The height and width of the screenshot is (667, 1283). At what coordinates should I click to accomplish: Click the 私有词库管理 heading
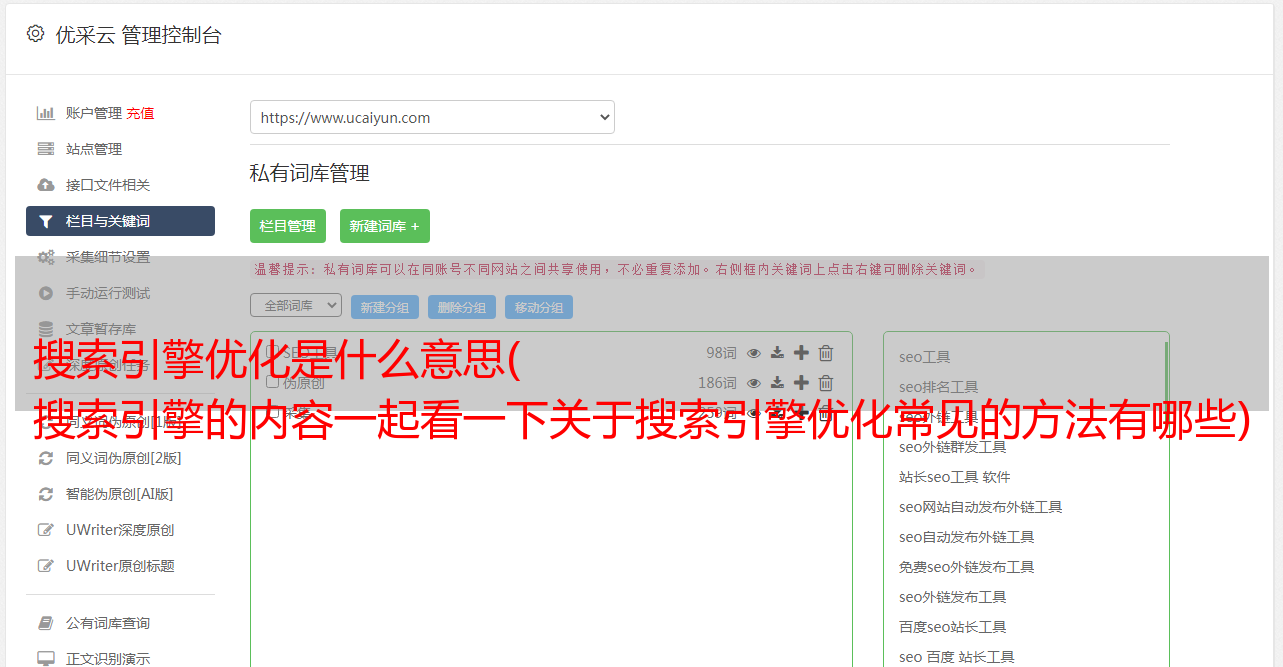[310, 173]
